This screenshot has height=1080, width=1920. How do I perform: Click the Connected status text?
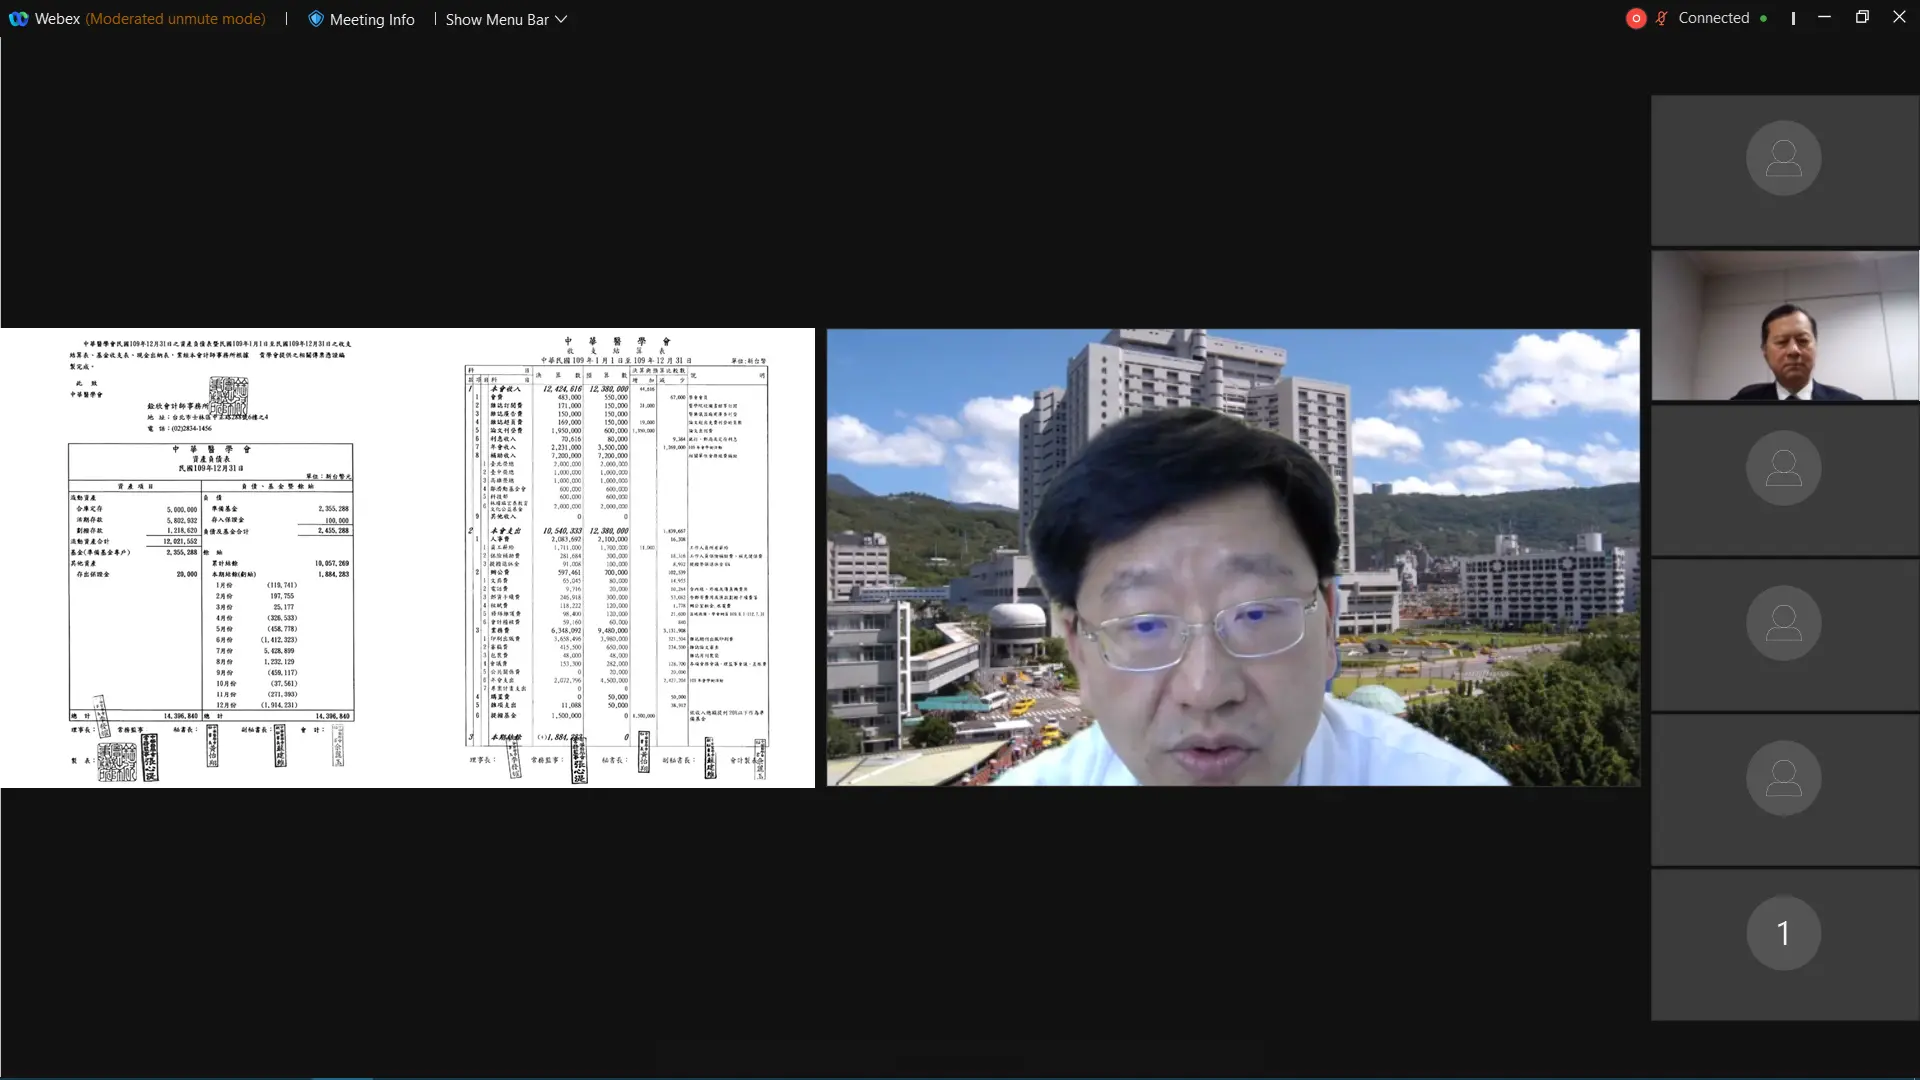pos(1713,17)
